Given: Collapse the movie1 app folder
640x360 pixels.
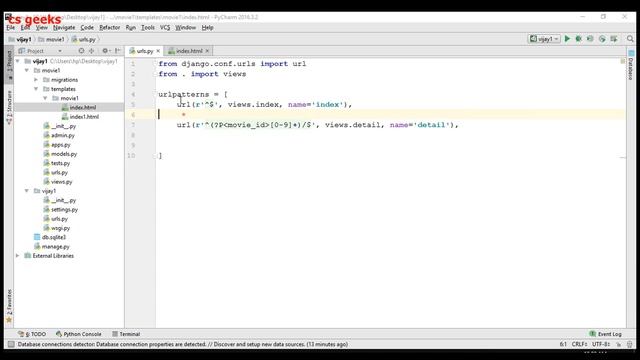Looking at the screenshot, I should coord(27,70).
